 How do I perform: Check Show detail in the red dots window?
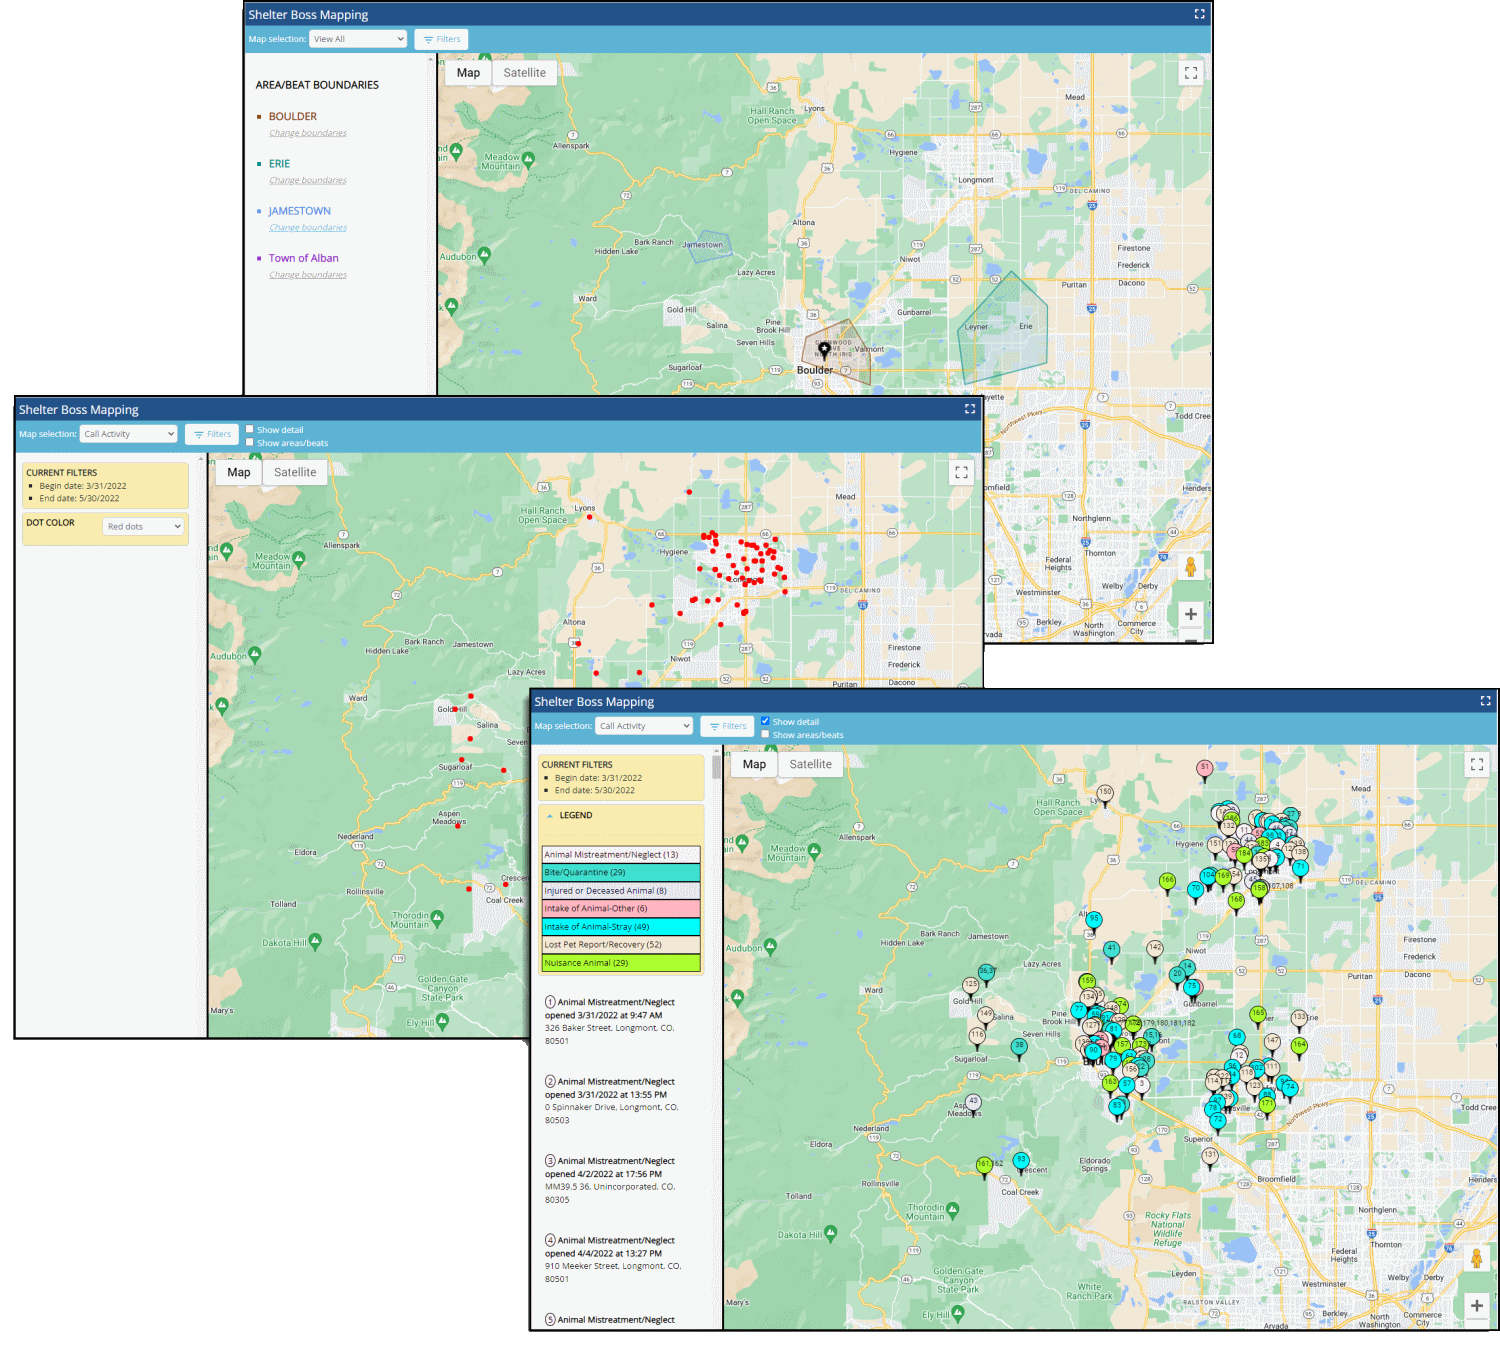pos(250,429)
